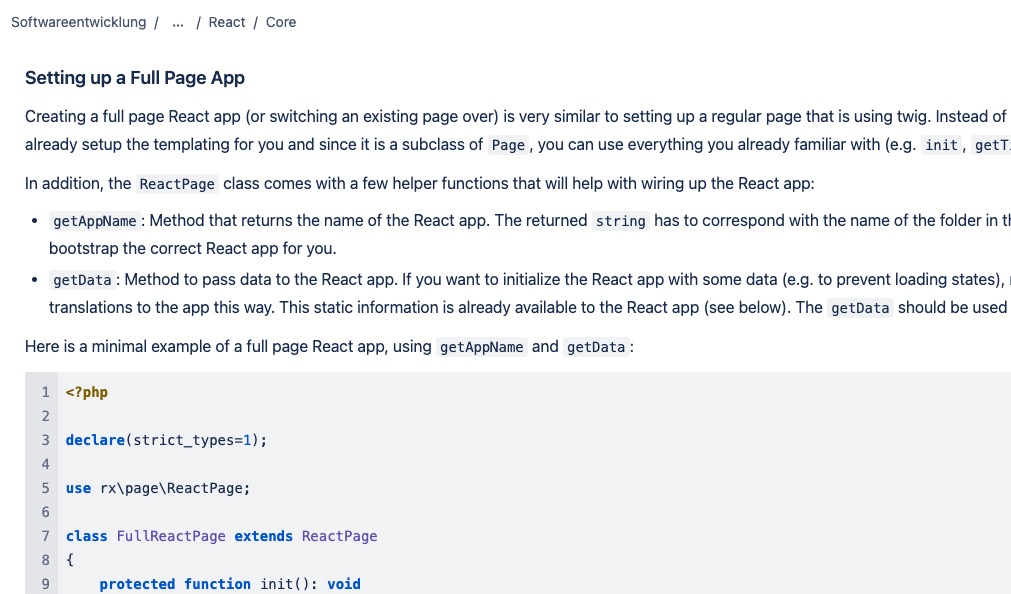Click the getData code after 'The'
1011x594 pixels.
click(860, 308)
